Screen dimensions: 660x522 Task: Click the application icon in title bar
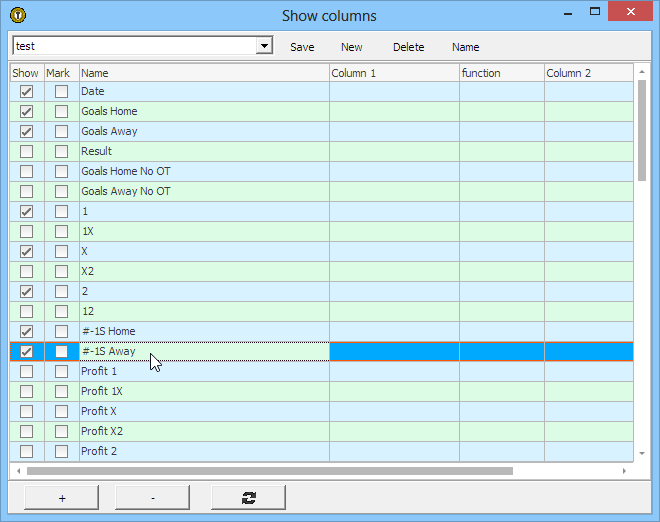[17, 15]
